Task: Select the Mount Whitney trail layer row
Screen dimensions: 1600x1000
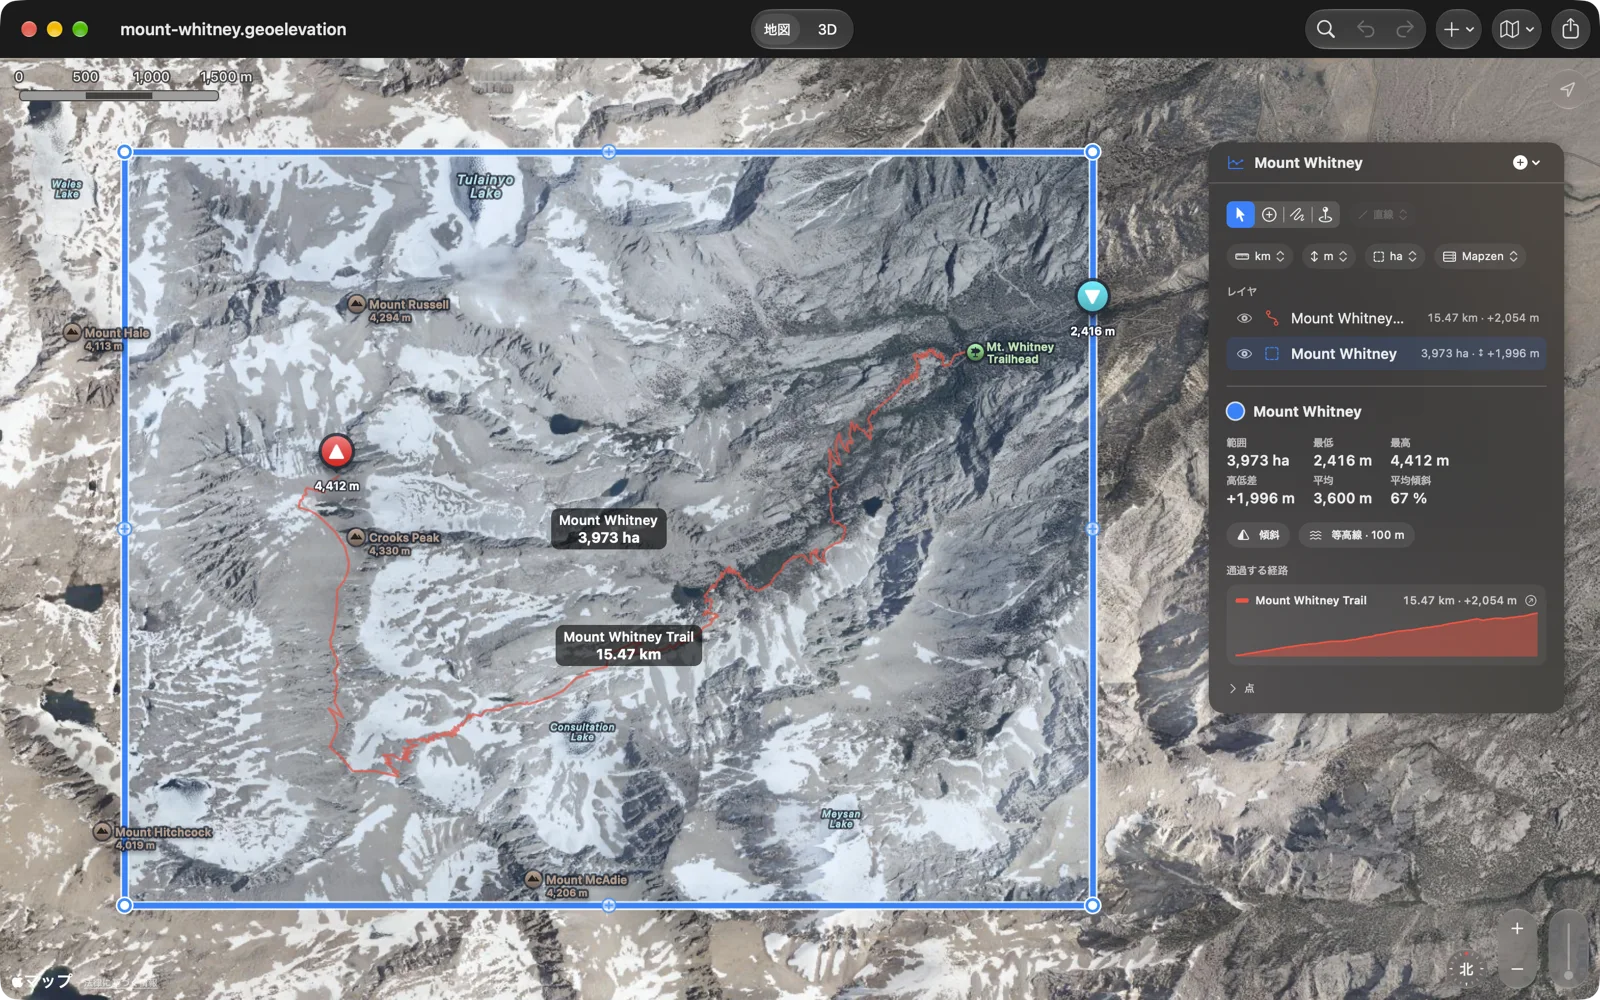Action: (1386, 318)
